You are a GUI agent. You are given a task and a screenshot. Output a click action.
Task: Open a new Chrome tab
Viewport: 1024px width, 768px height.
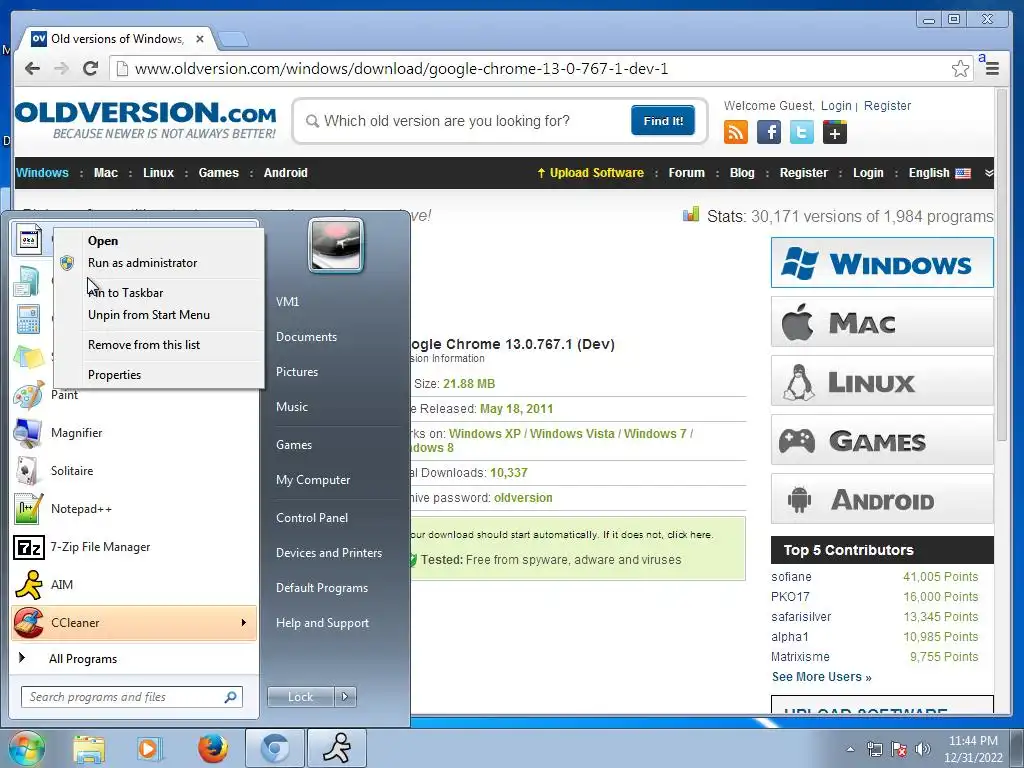pos(232,39)
